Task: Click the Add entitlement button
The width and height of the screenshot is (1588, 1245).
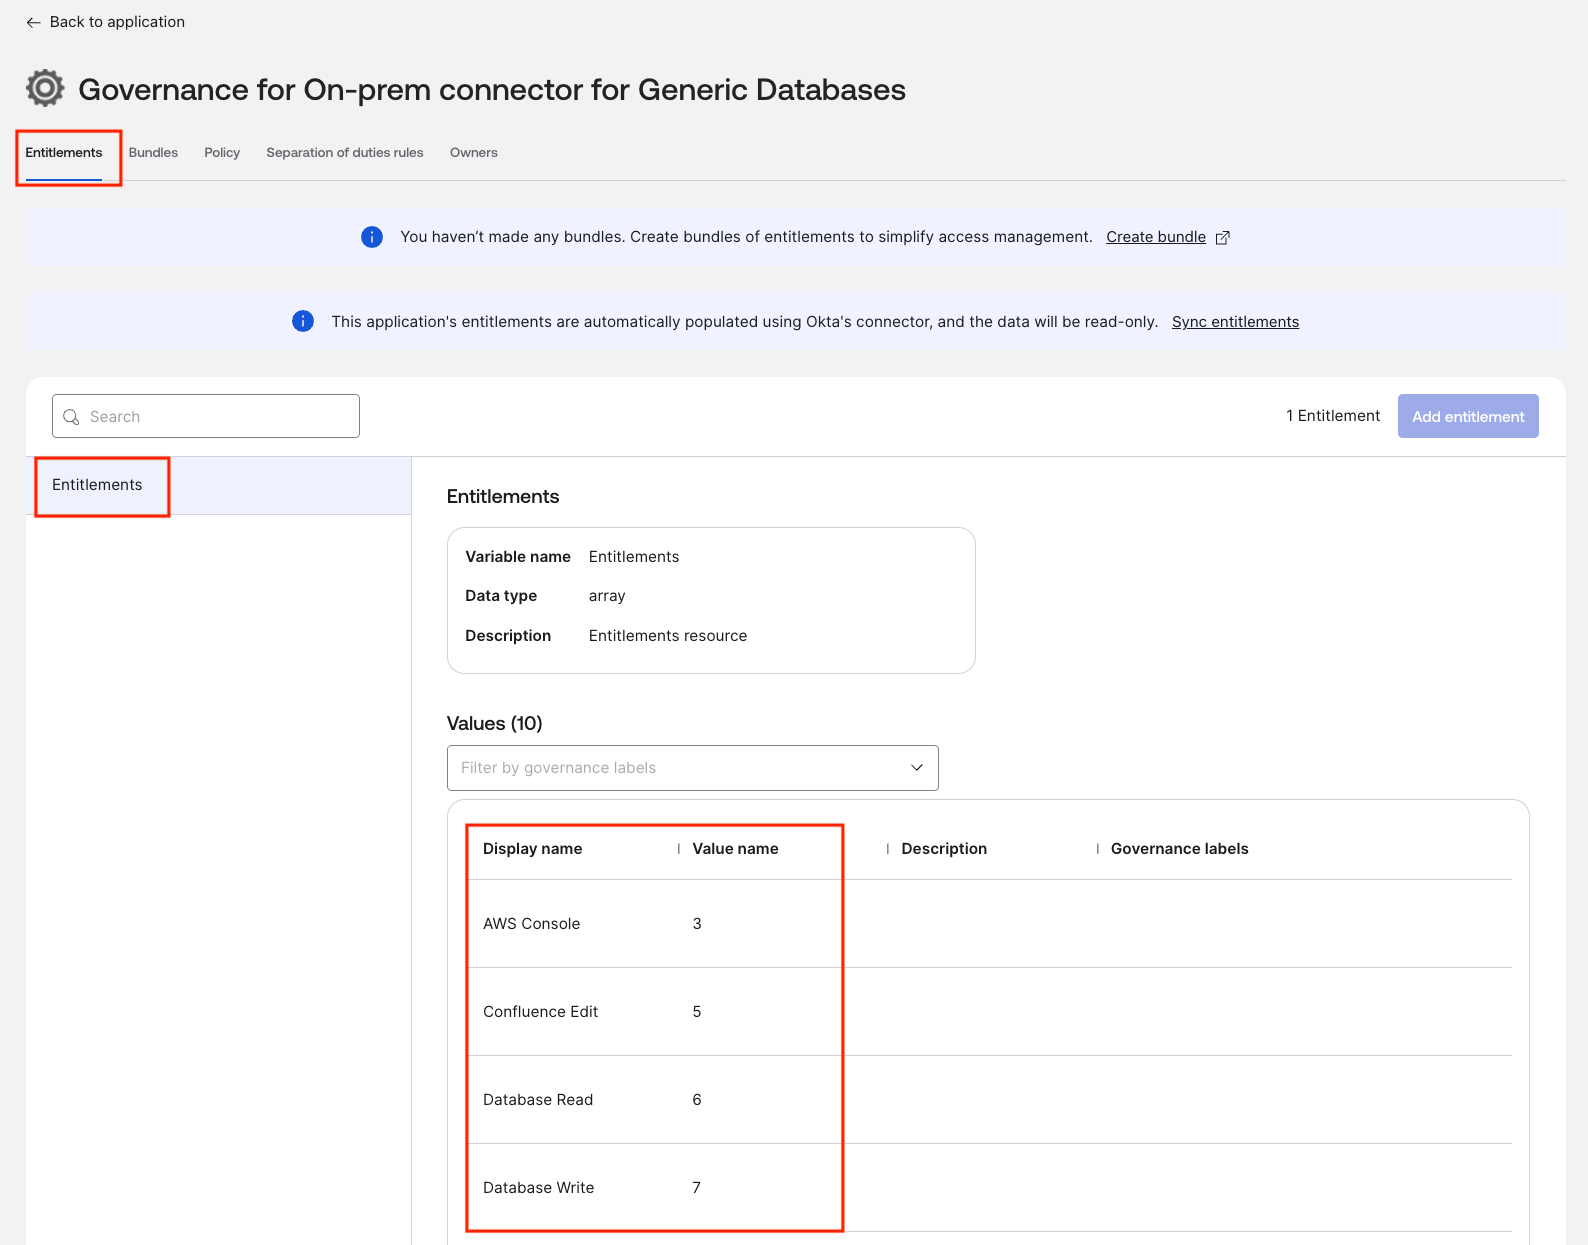Action: coord(1468,416)
